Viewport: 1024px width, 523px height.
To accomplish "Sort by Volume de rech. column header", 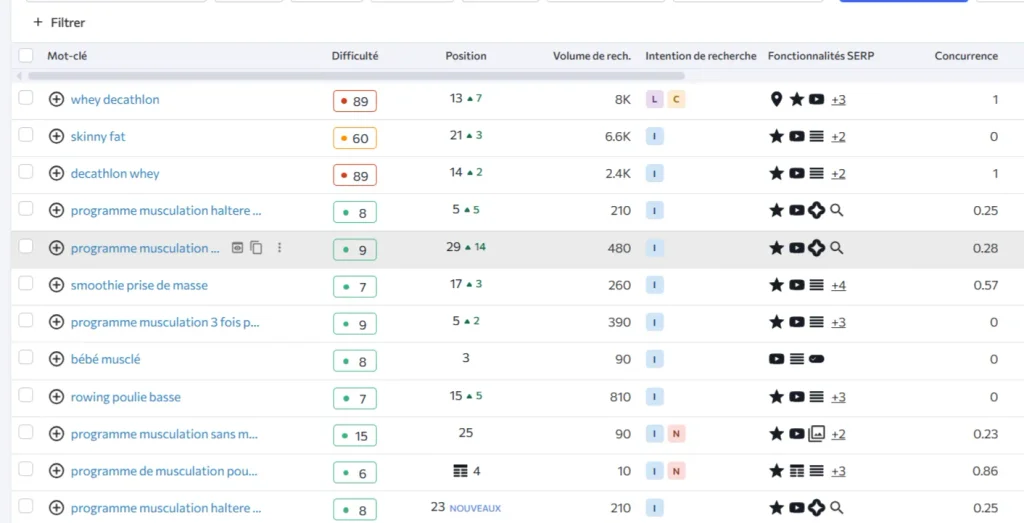I will click(x=592, y=56).
